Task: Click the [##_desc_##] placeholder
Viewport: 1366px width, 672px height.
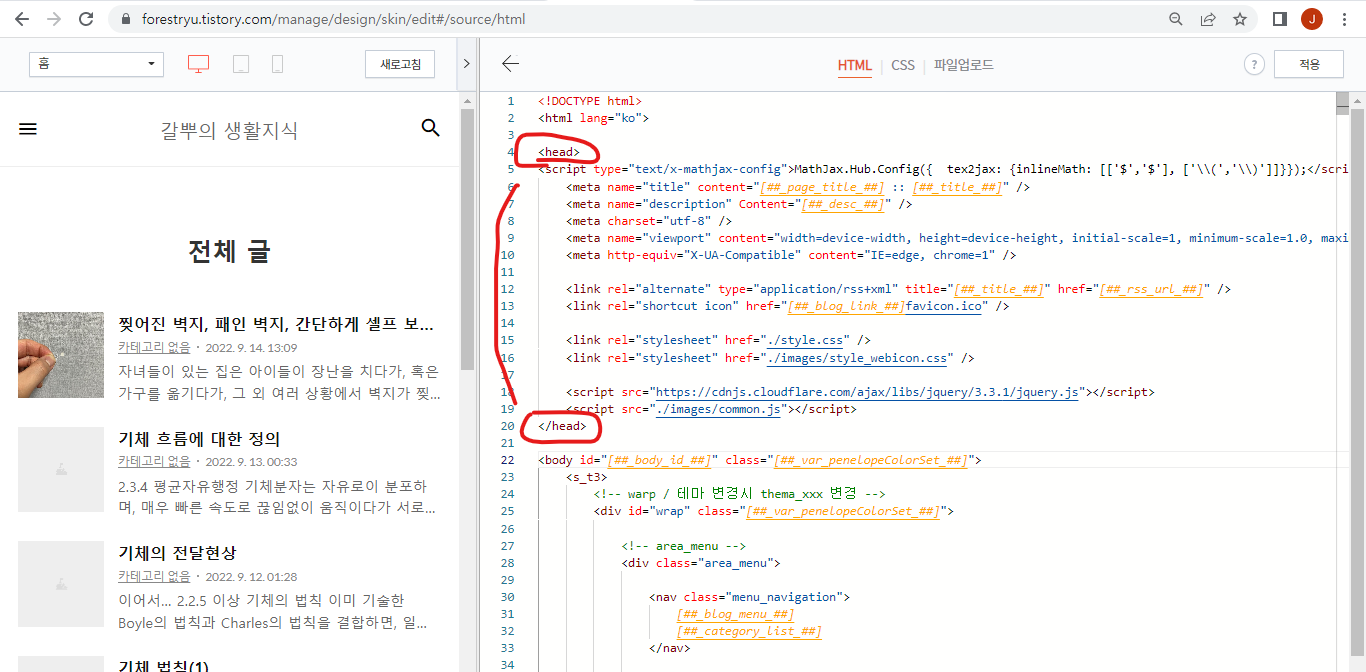Action: pyautogui.click(x=843, y=204)
